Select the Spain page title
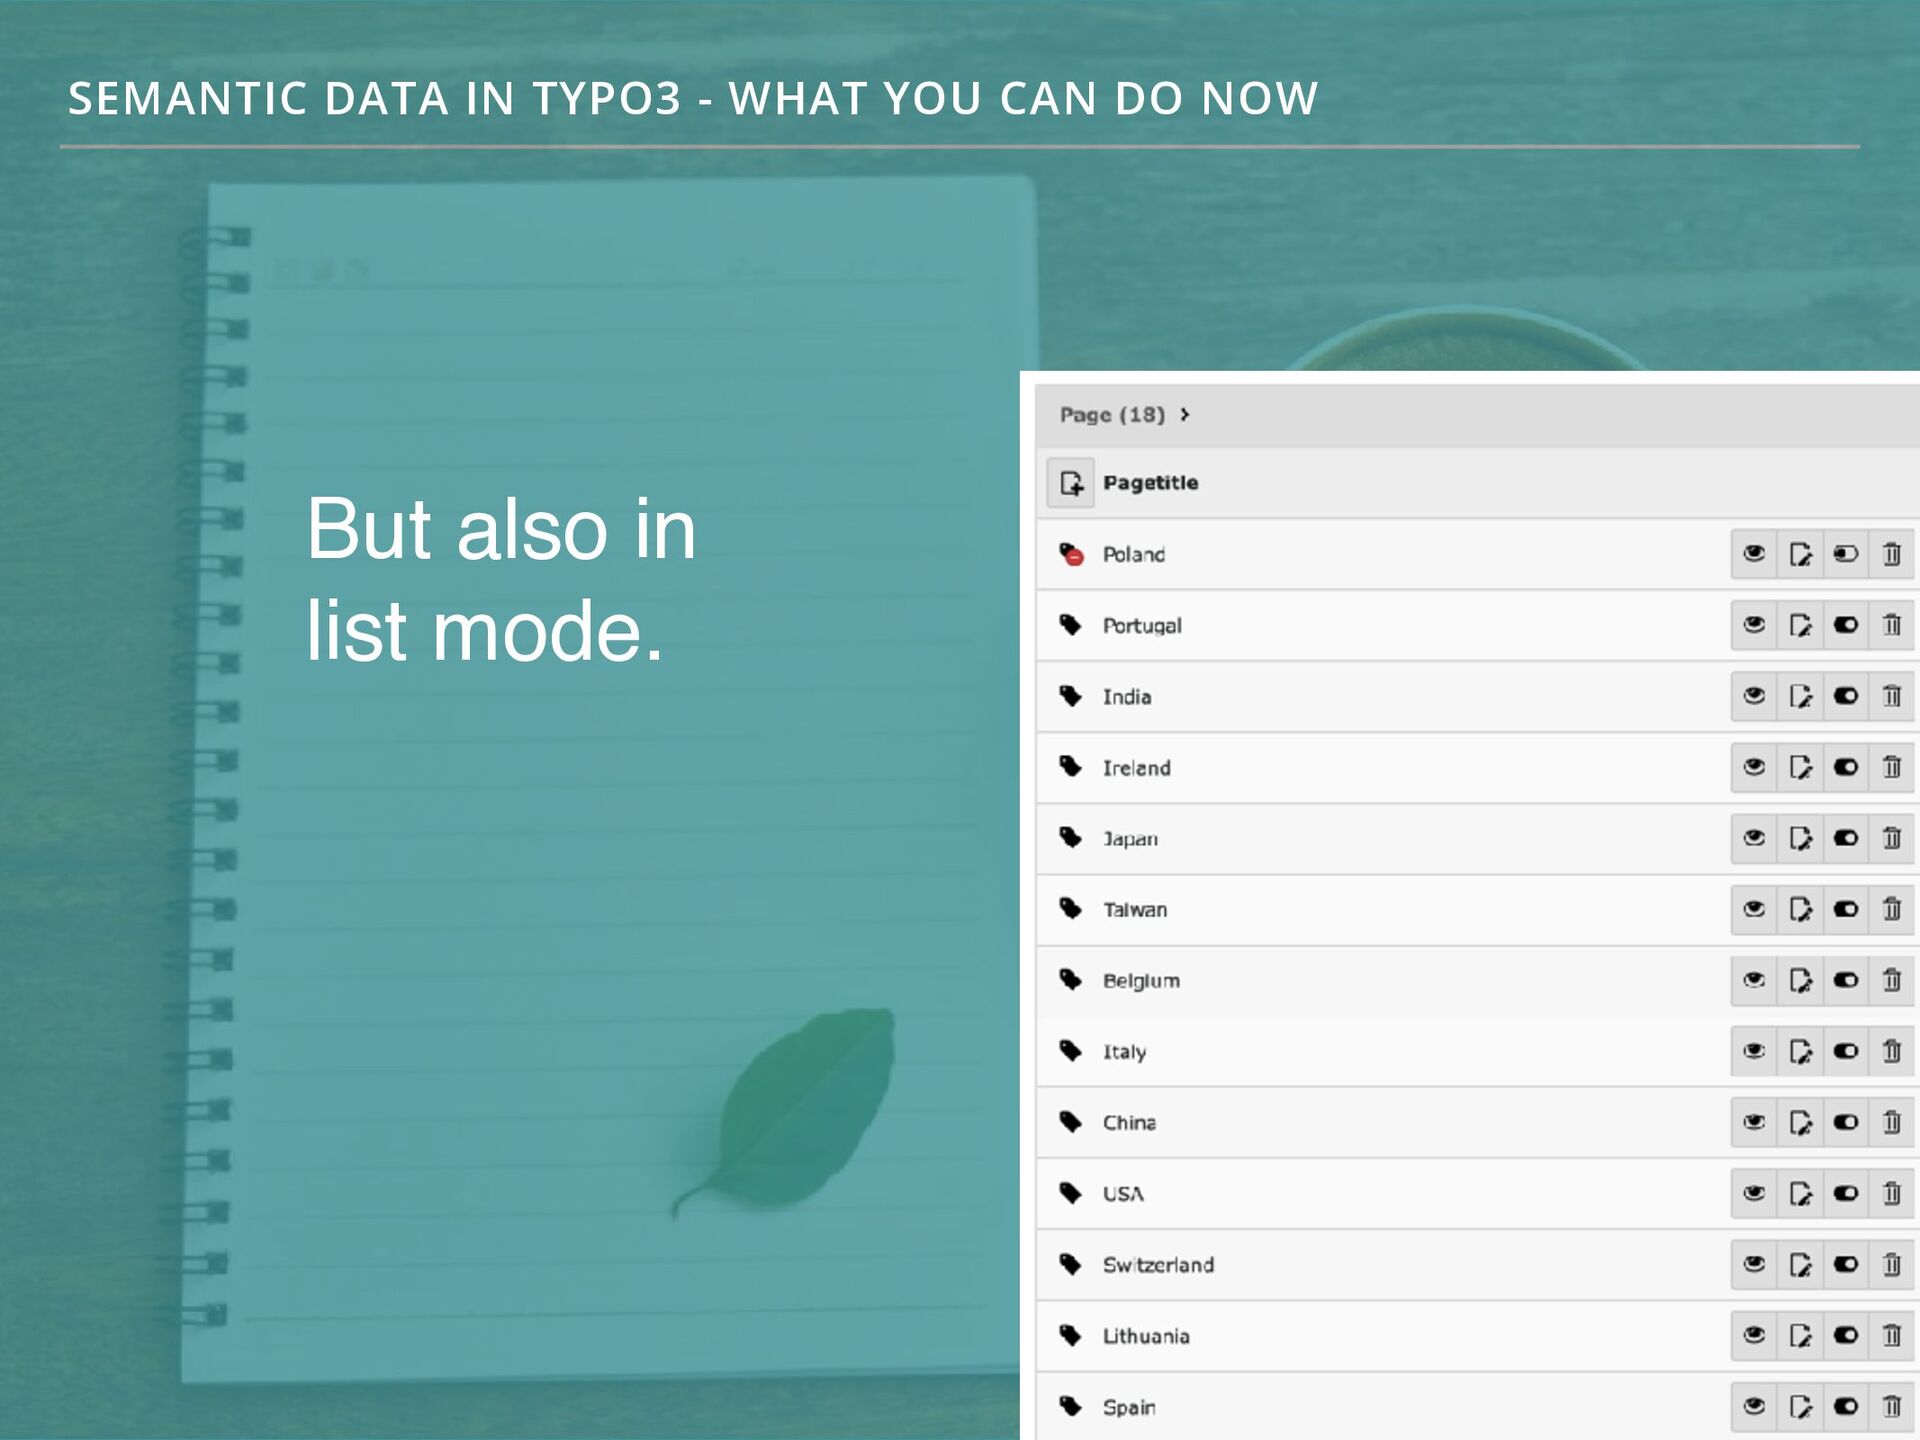This screenshot has height=1440, width=1920. point(1130,1407)
